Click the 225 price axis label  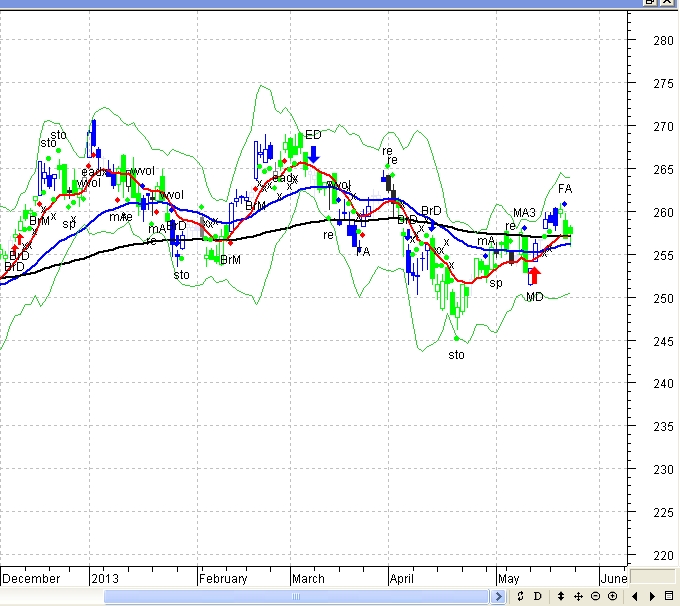663,513
